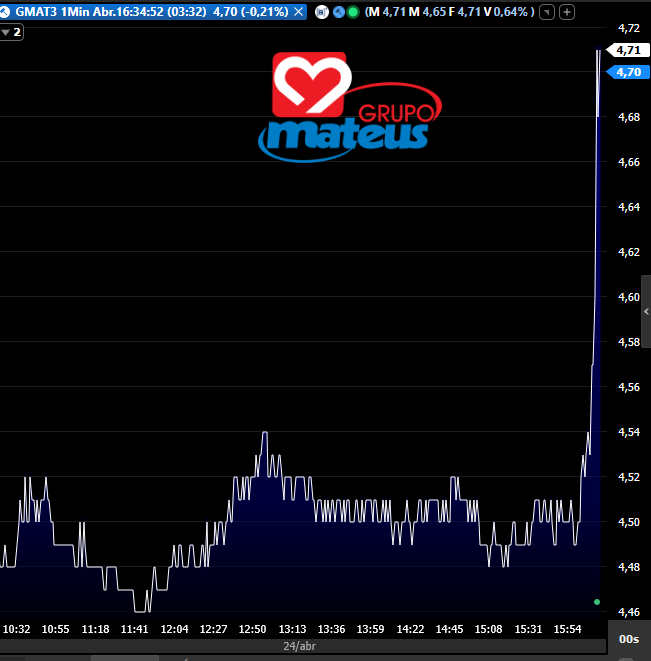Click the 12:50 time axis label
This screenshot has height=661, width=651.
252,629
